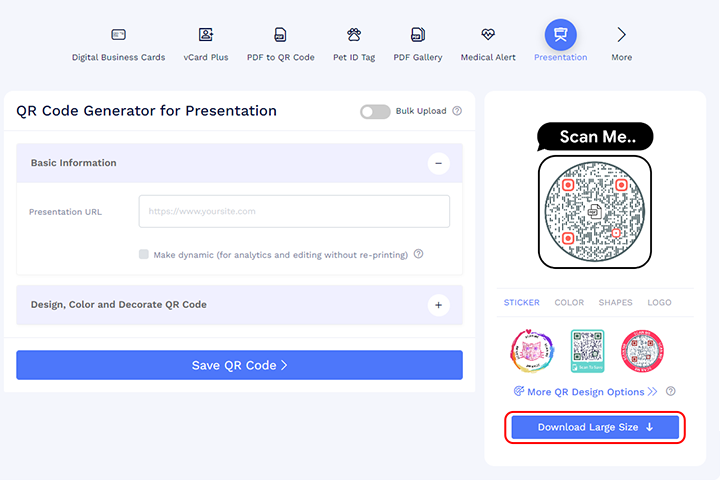Open help icon next to Bulk Upload

pyautogui.click(x=457, y=111)
